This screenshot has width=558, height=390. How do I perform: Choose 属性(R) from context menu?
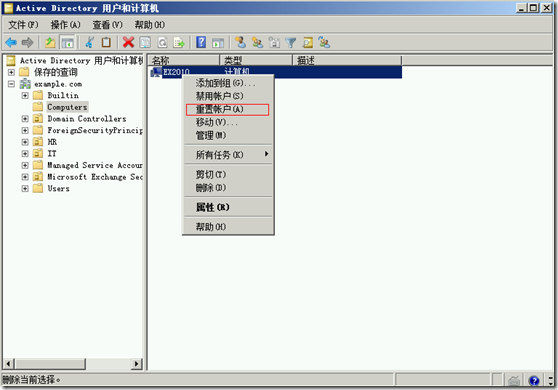(x=228, y=207)
